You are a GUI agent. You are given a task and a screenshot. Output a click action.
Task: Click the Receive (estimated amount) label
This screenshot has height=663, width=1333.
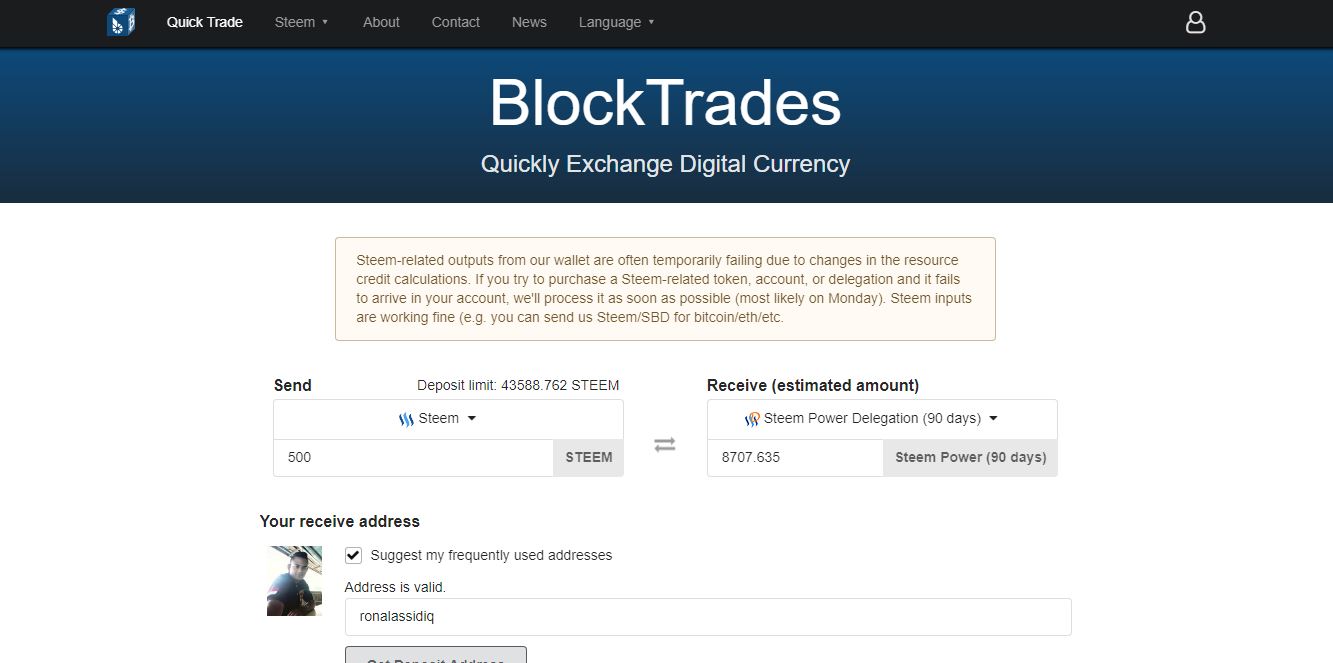click(813, 385)
